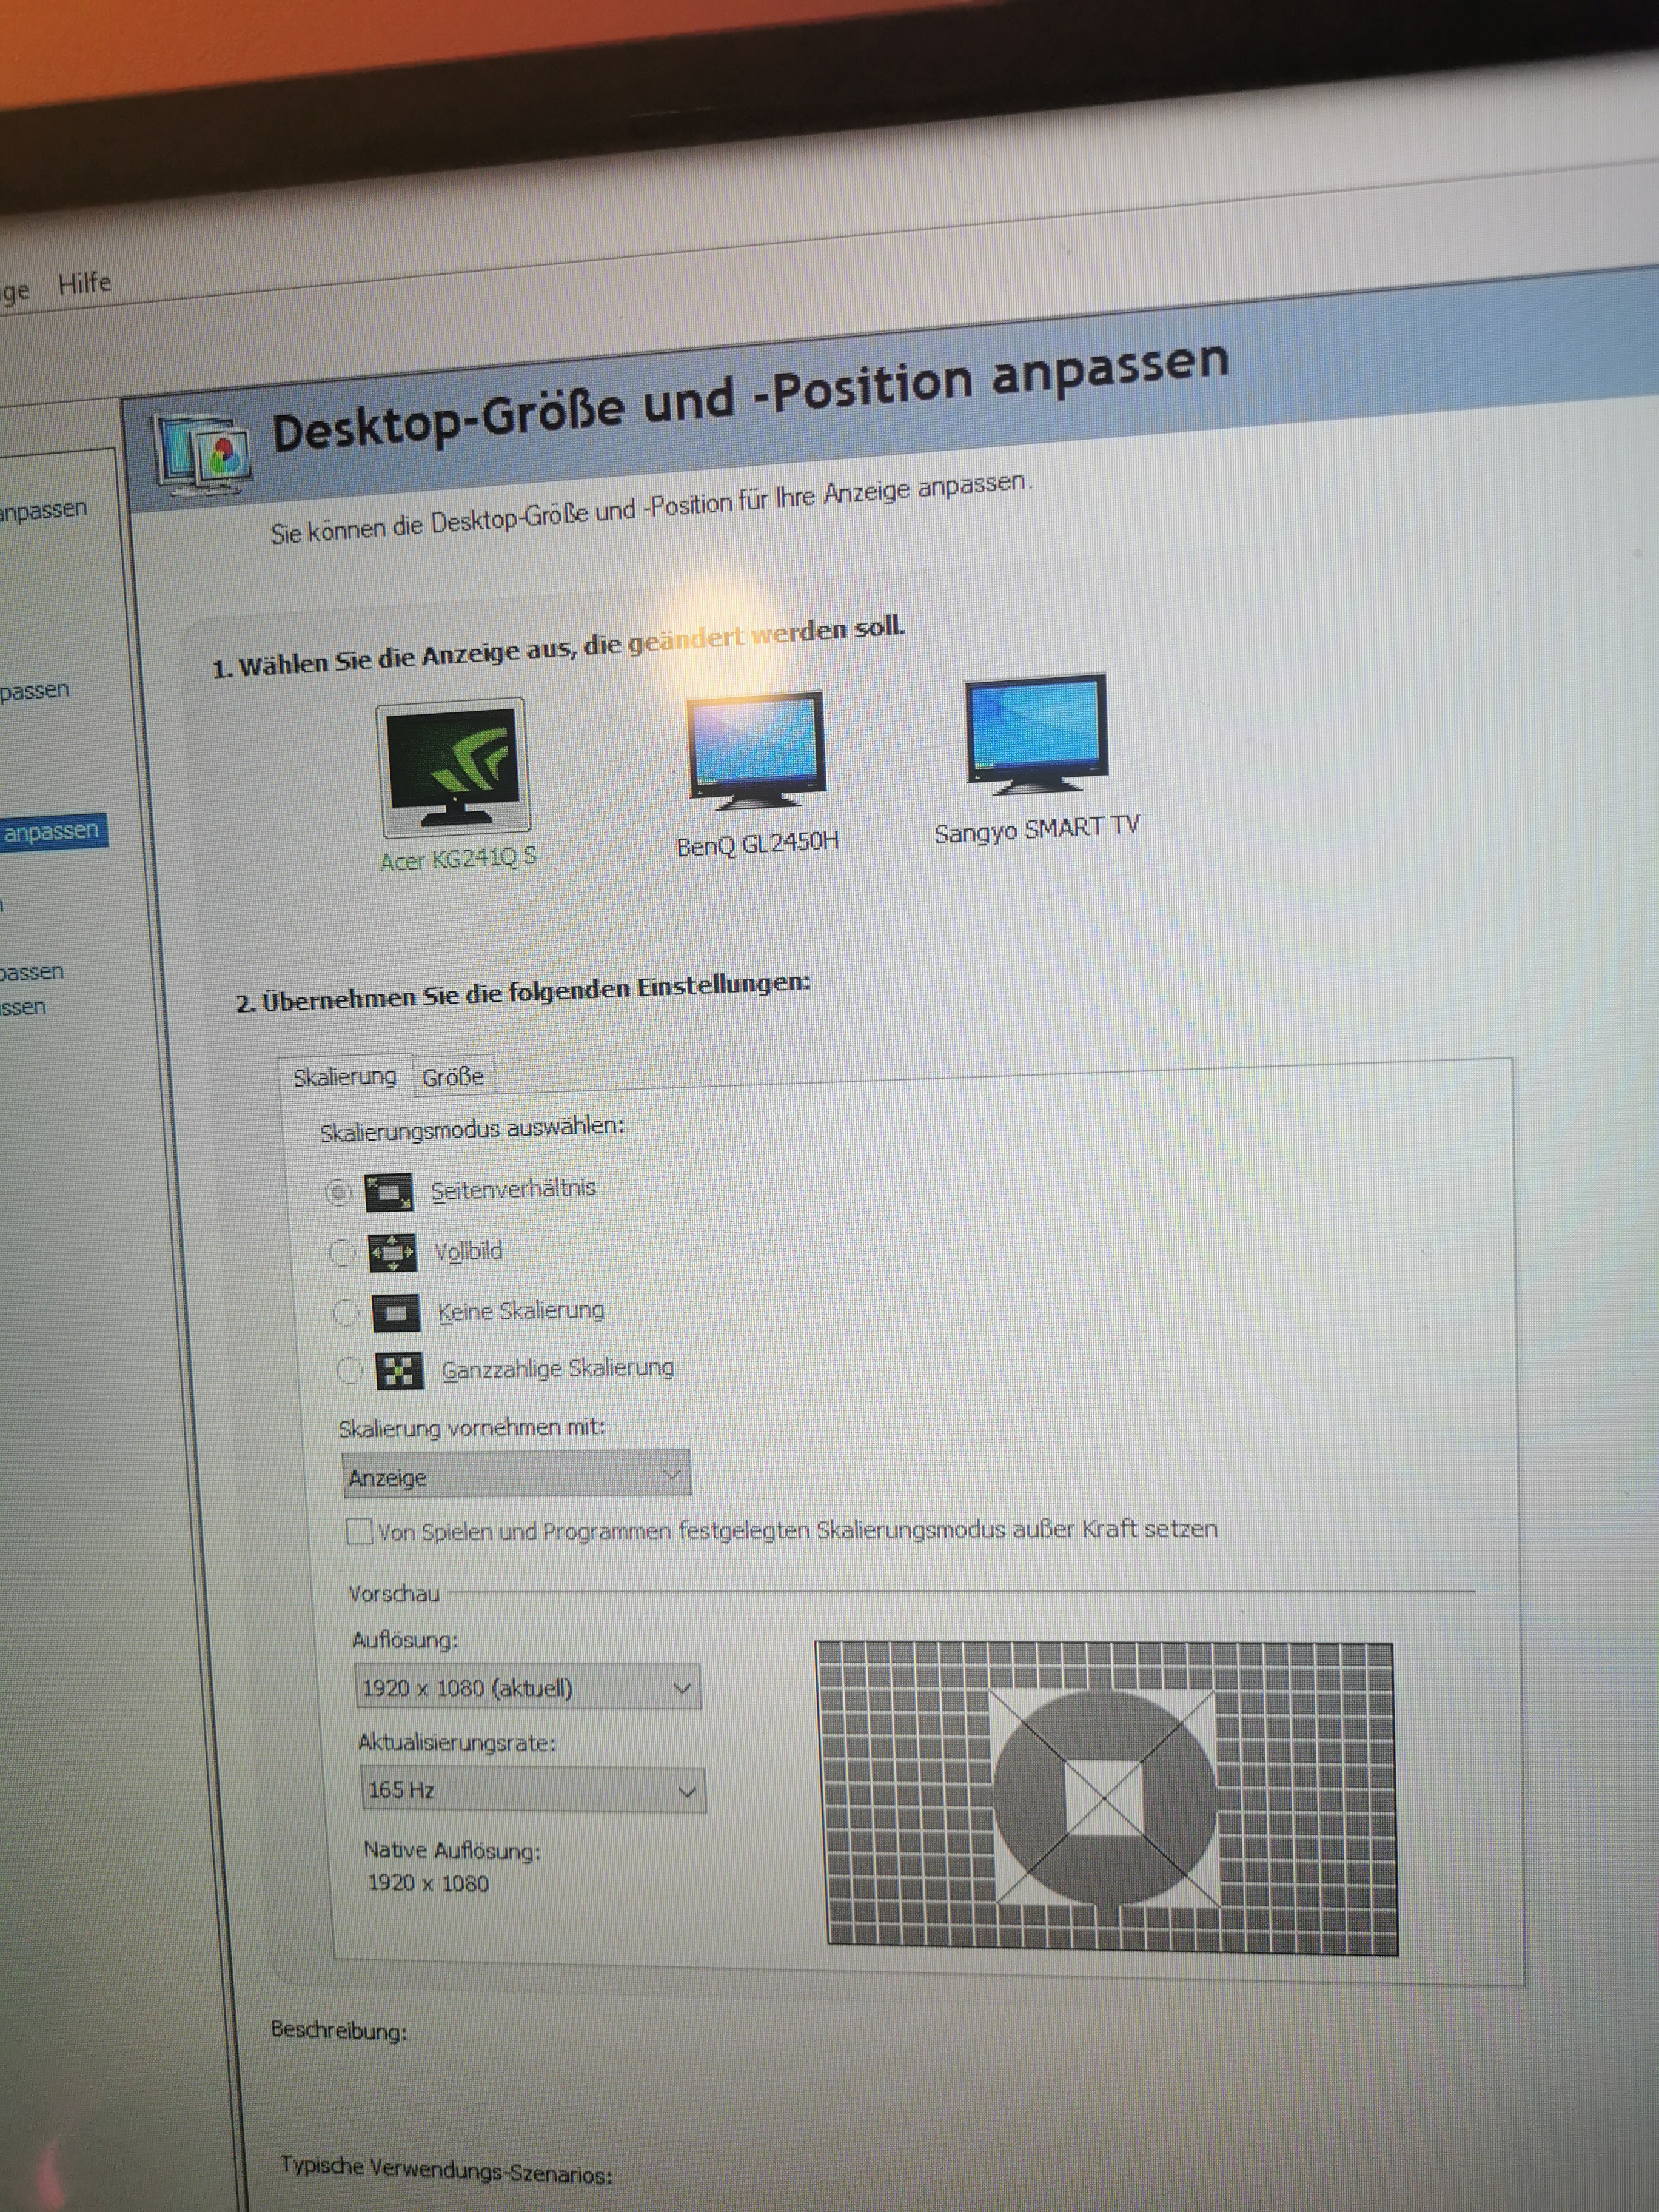This screenshot has height=2212, width=1659.
Task: Select the Vollbild radio button
Action: click(342, 1252)
